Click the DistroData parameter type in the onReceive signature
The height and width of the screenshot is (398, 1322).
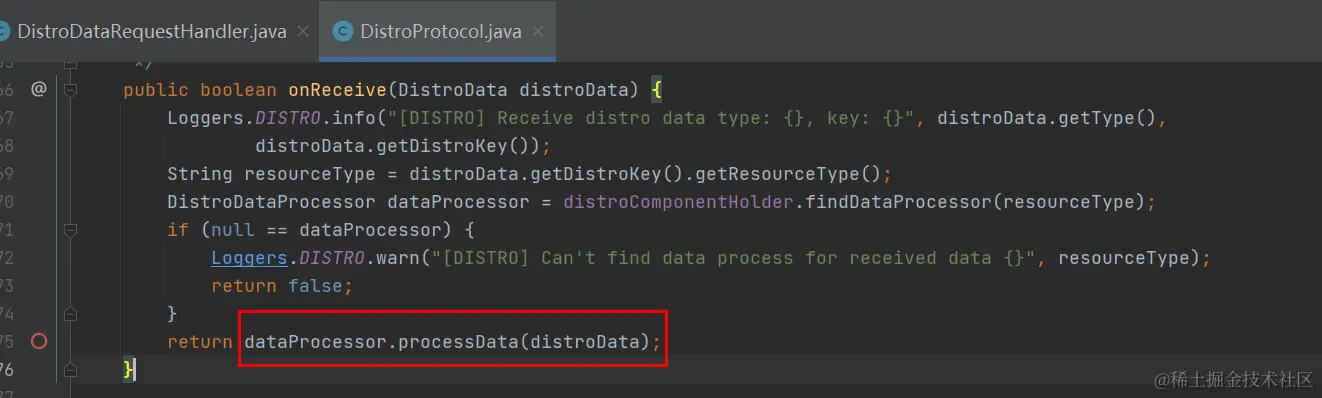[x=453, y=90]
